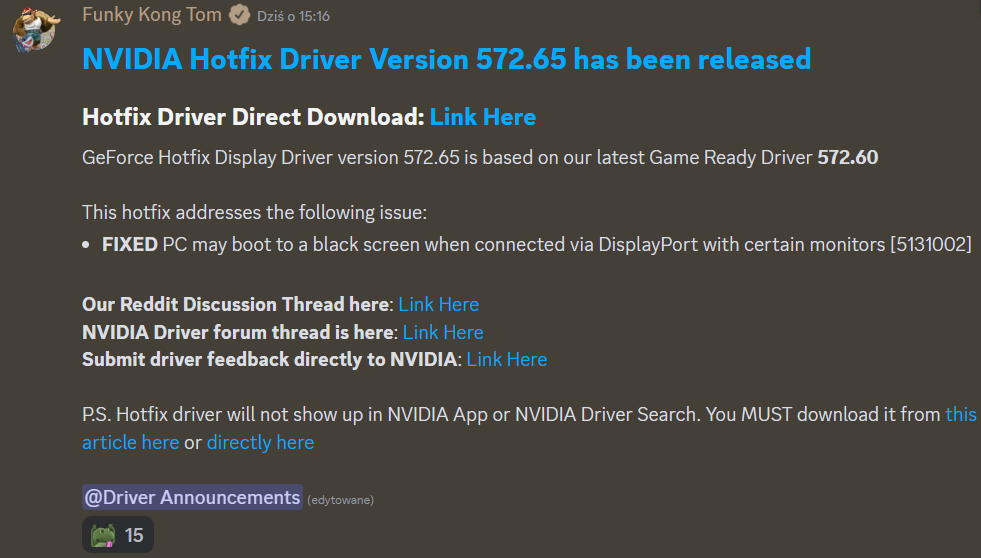This screenshot has height=558, width=981.
Task: Click the 'Hotfix Driver Direct Download:' heading text
Action: pos(253,117)
